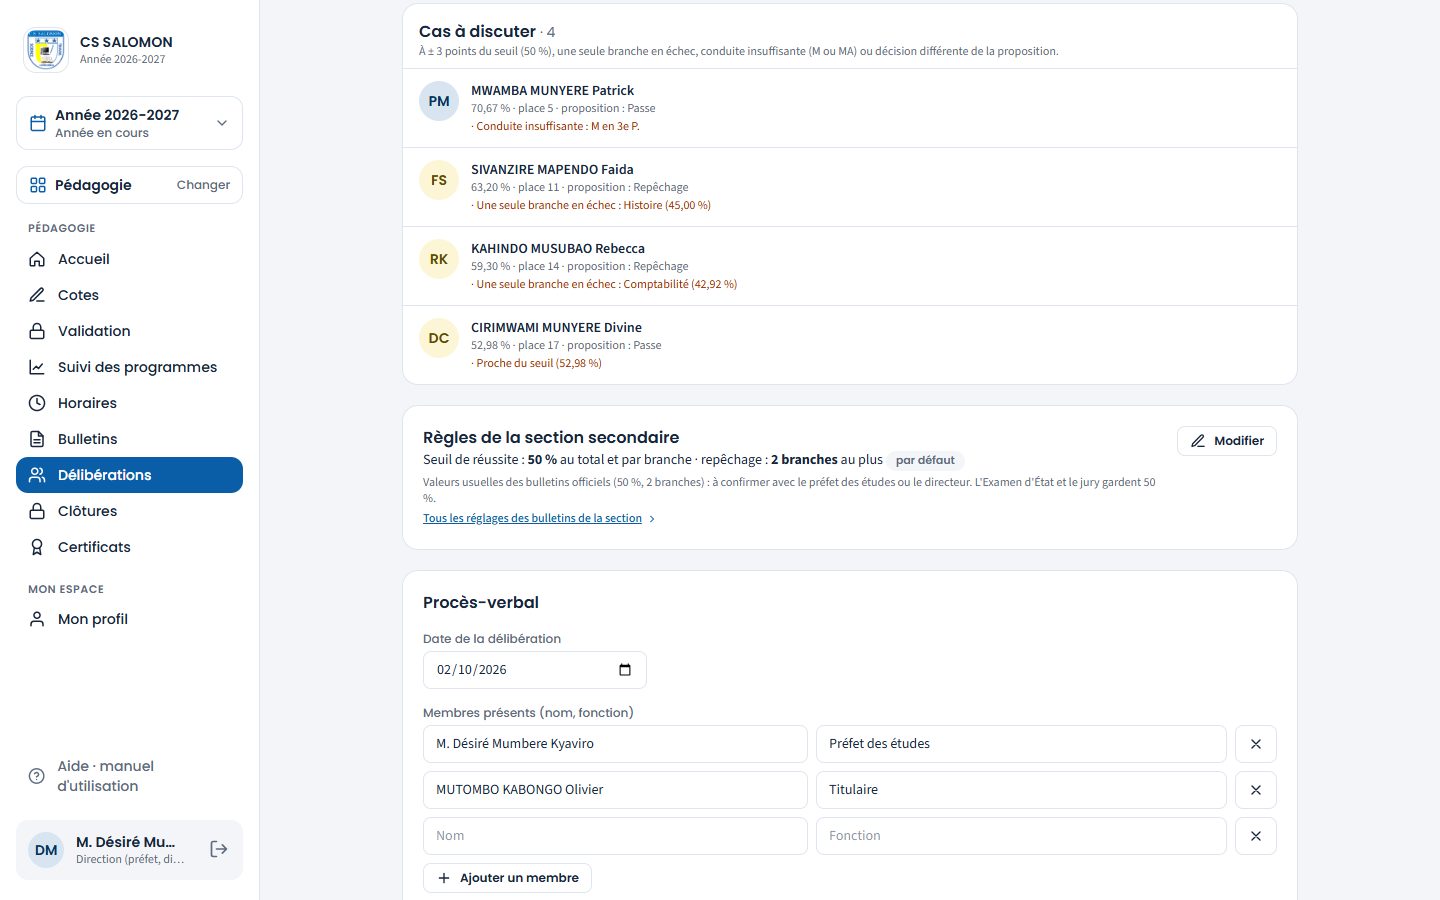The width and height of the screenshot is (1440, 900).
Task: Select student SIVANZIRE MAPENDO Faida
Action: [850, 187]
